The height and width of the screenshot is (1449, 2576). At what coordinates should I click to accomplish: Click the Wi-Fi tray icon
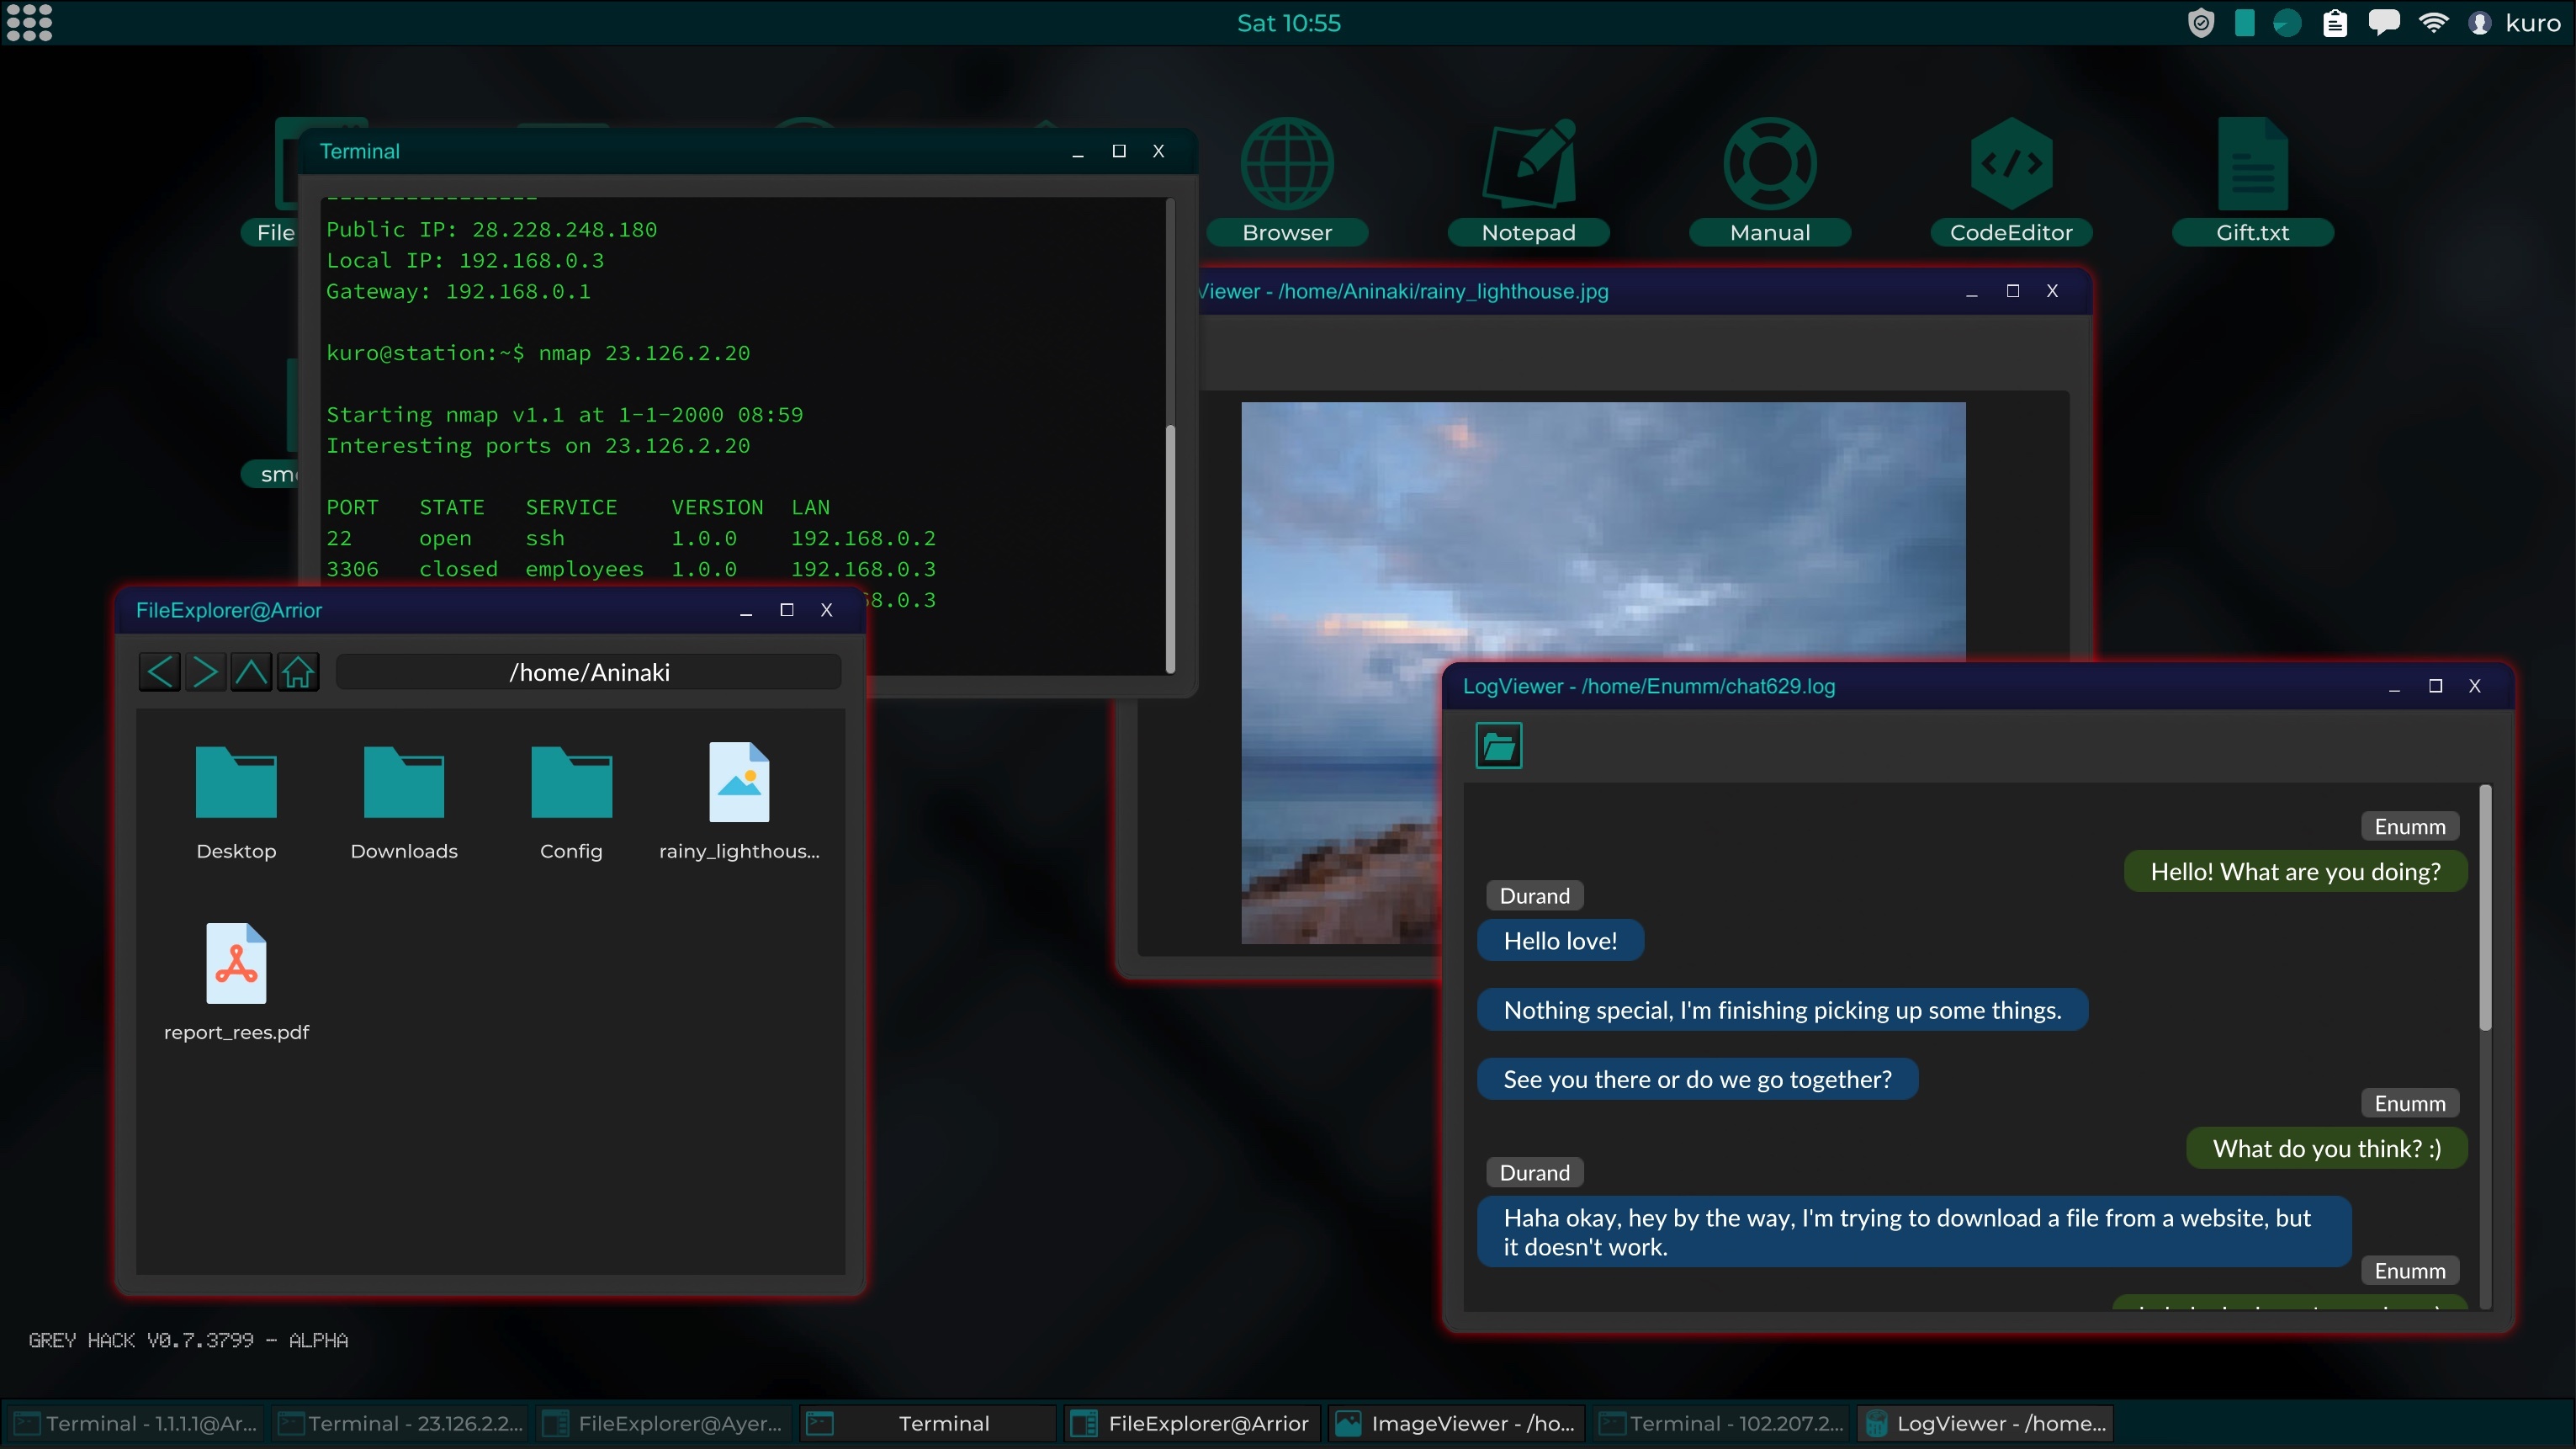pos(2433,22)
